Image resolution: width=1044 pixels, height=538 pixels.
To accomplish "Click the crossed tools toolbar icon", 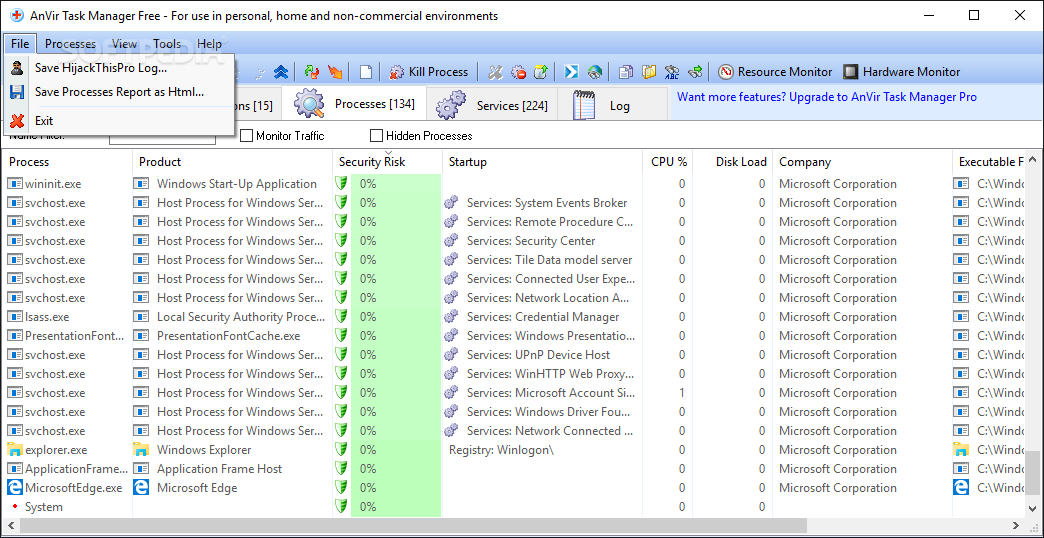I will pos(495,72).
